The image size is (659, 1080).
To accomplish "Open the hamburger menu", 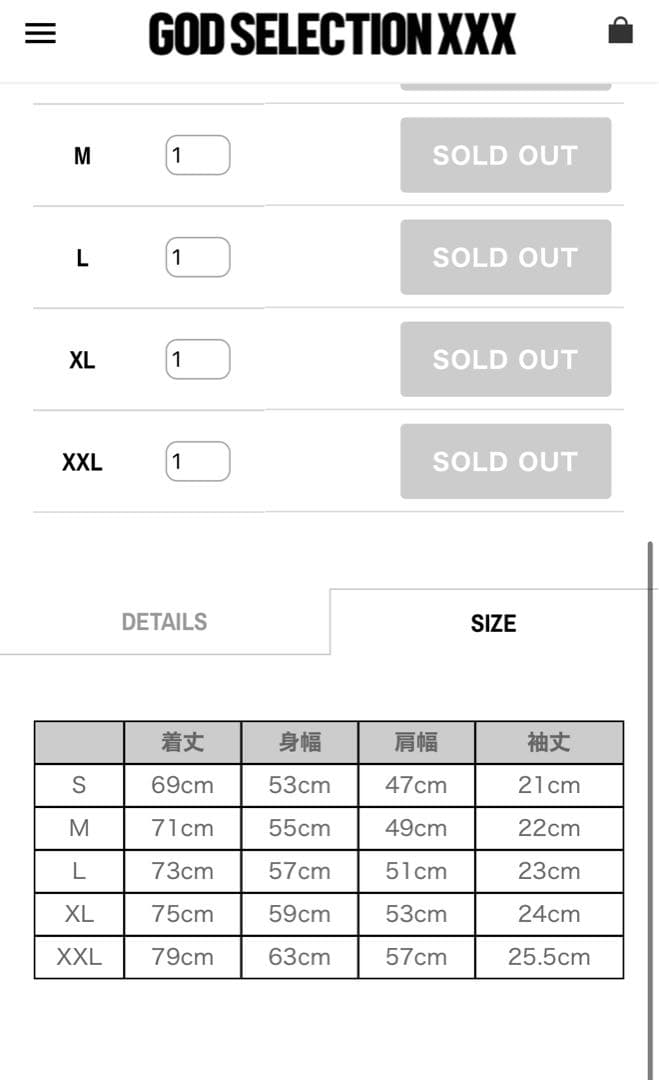I will pyautogui.click(x=40, y=34).
